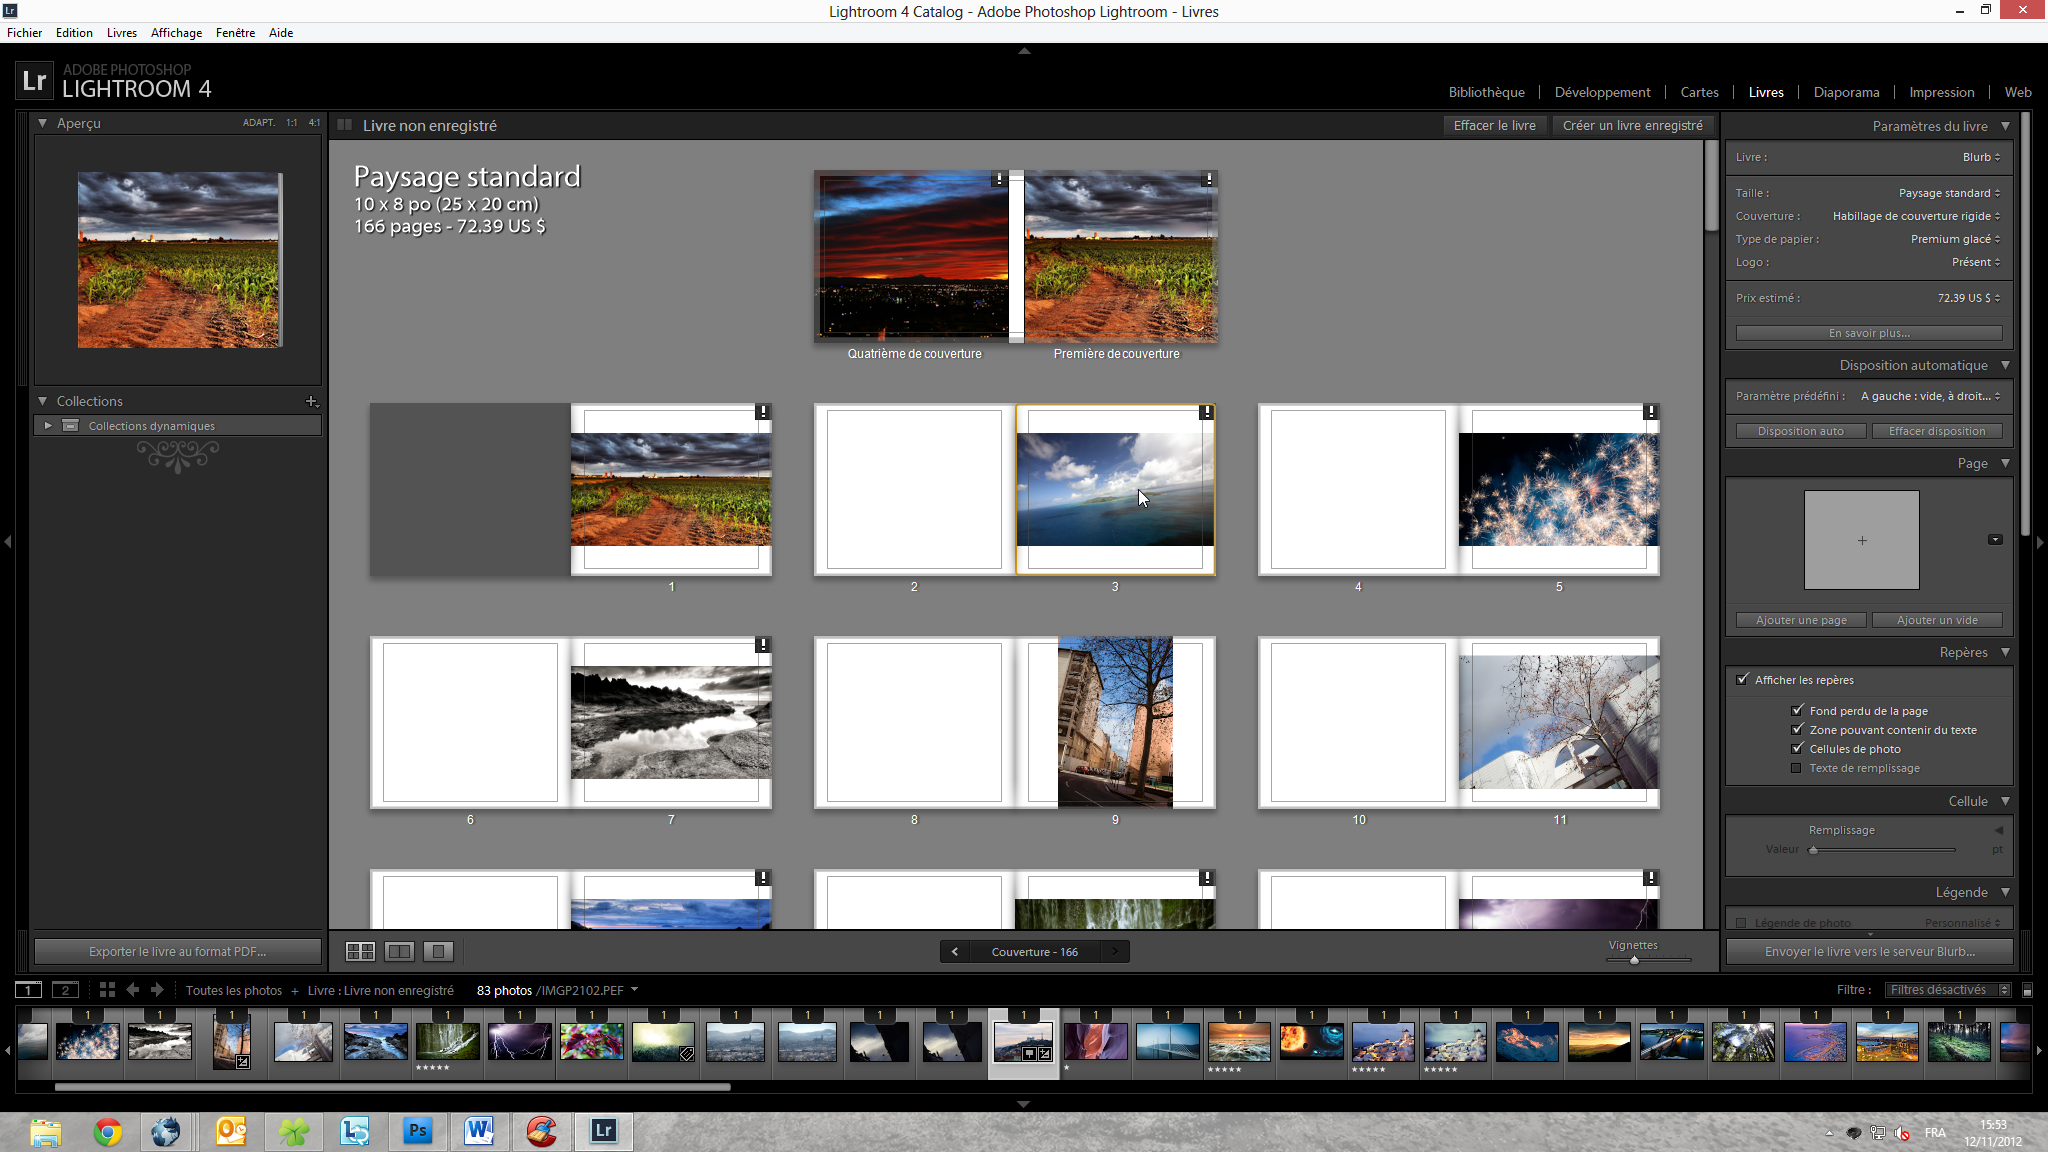This screenshot has width=2048, height=1152.
Task: Uncheck Cellules de photo
Action: pos(1797,749)
